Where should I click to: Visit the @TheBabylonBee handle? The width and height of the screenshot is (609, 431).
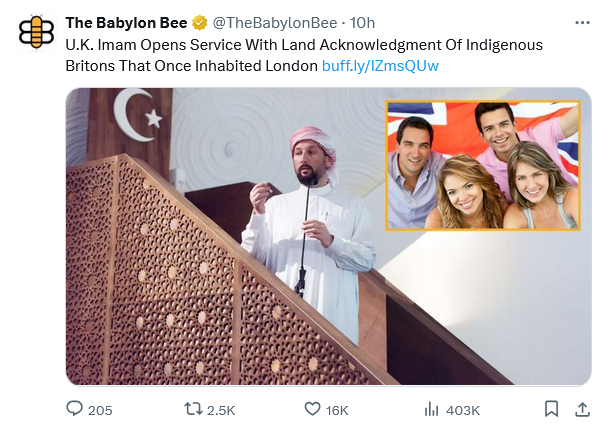tap(273, 23)
